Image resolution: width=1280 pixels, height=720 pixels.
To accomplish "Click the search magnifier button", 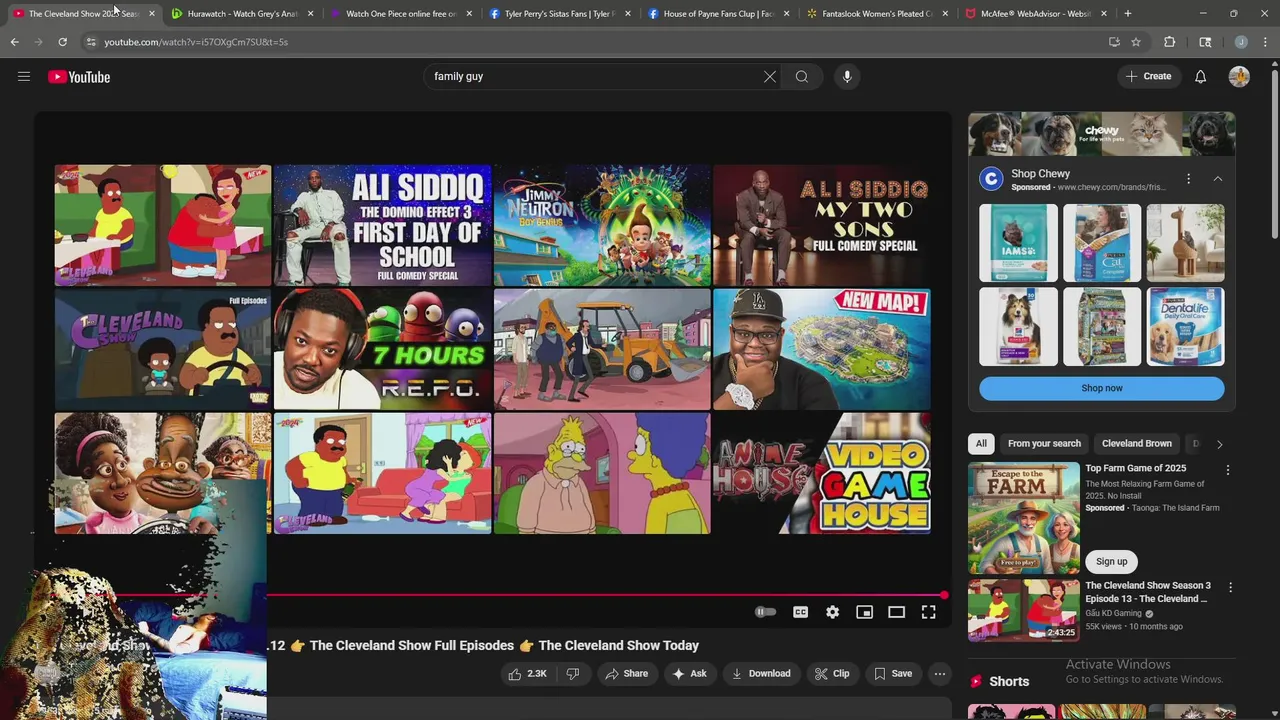I will tap(802, 77).
